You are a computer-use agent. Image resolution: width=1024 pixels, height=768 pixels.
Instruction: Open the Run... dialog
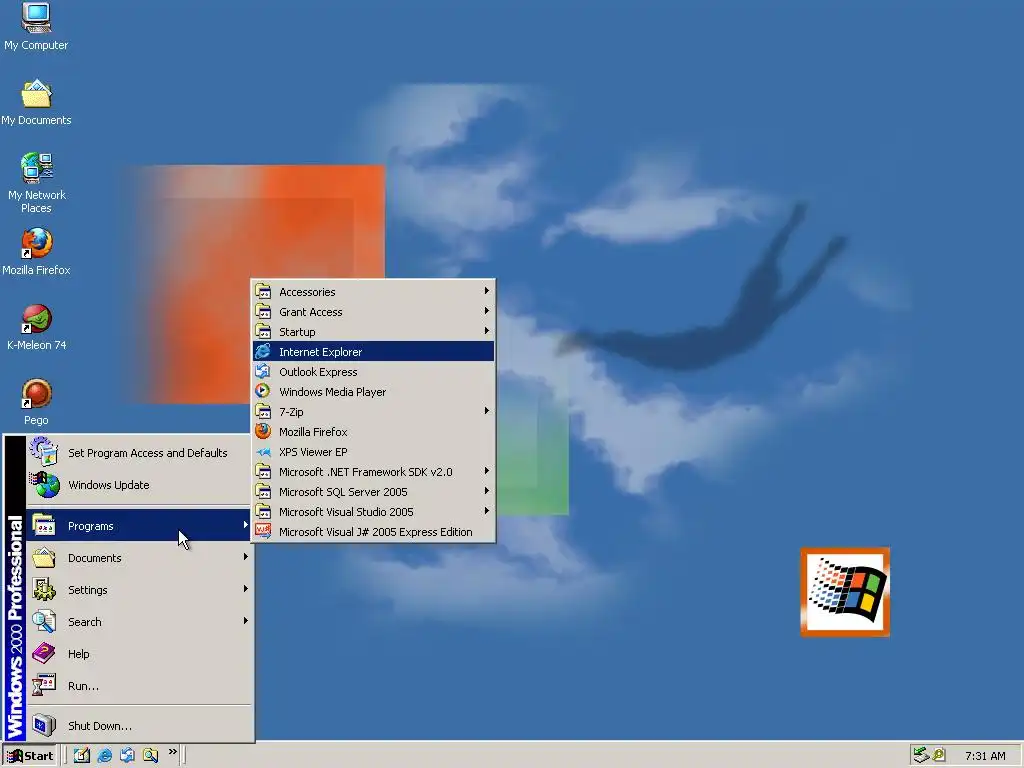pyautogui.click(x=138, y=686)
